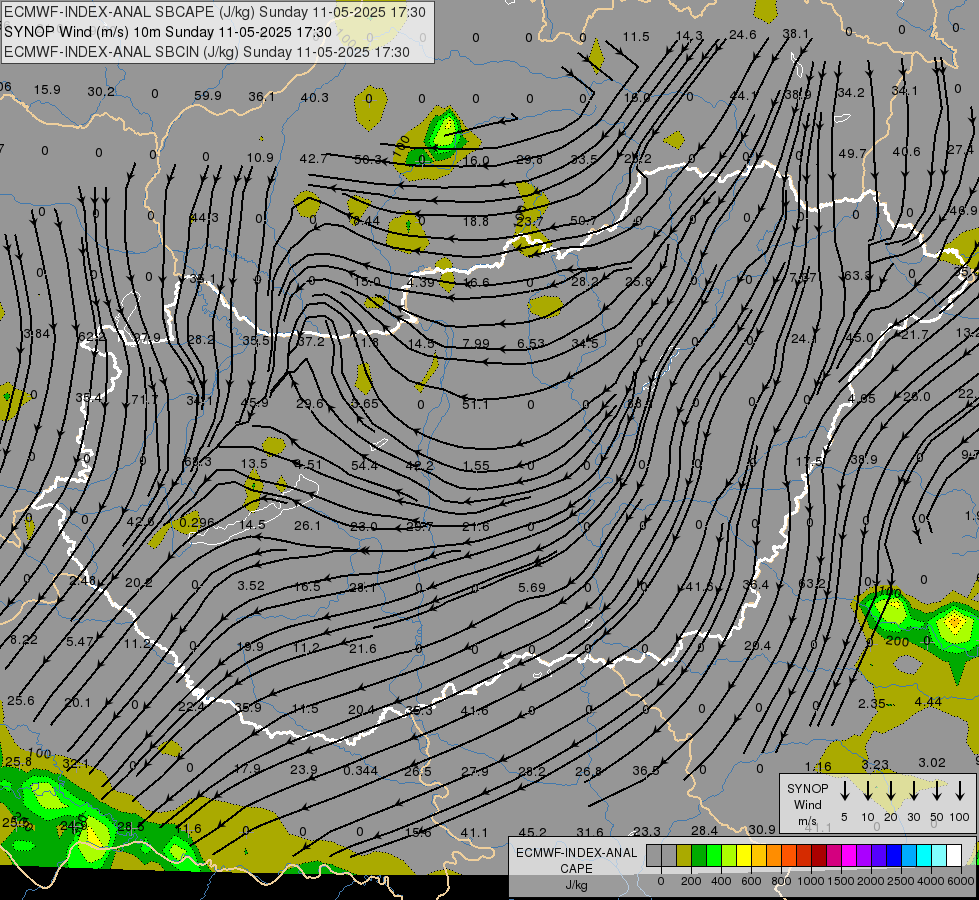Click the map value 18.8

[476, 221]
